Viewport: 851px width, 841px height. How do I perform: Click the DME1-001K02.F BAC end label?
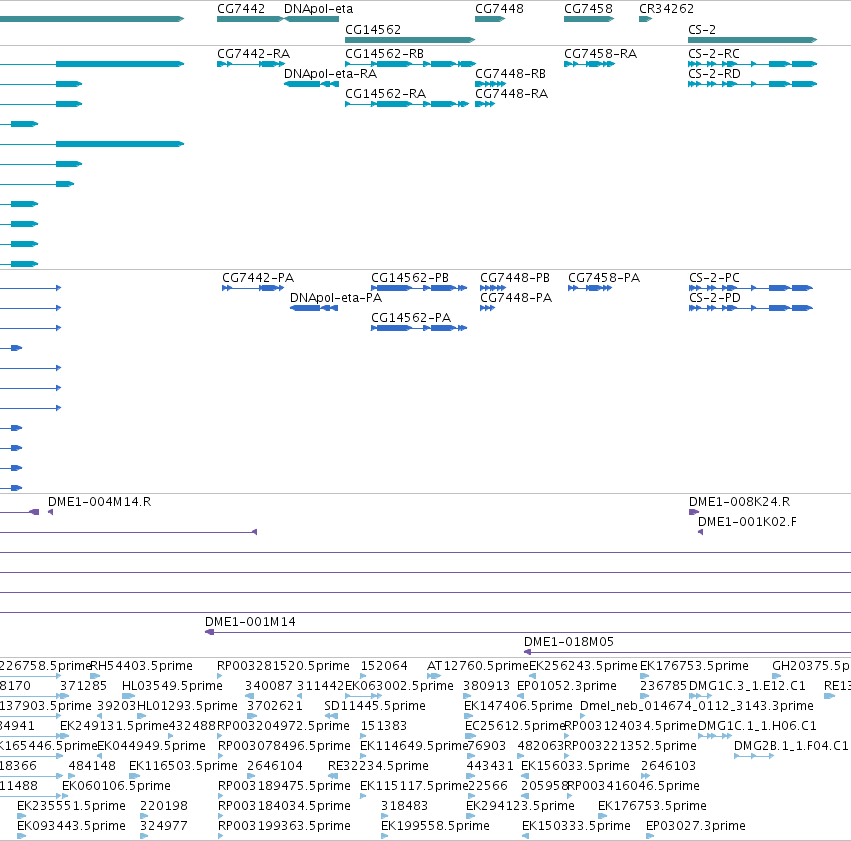tap(747, 522)
